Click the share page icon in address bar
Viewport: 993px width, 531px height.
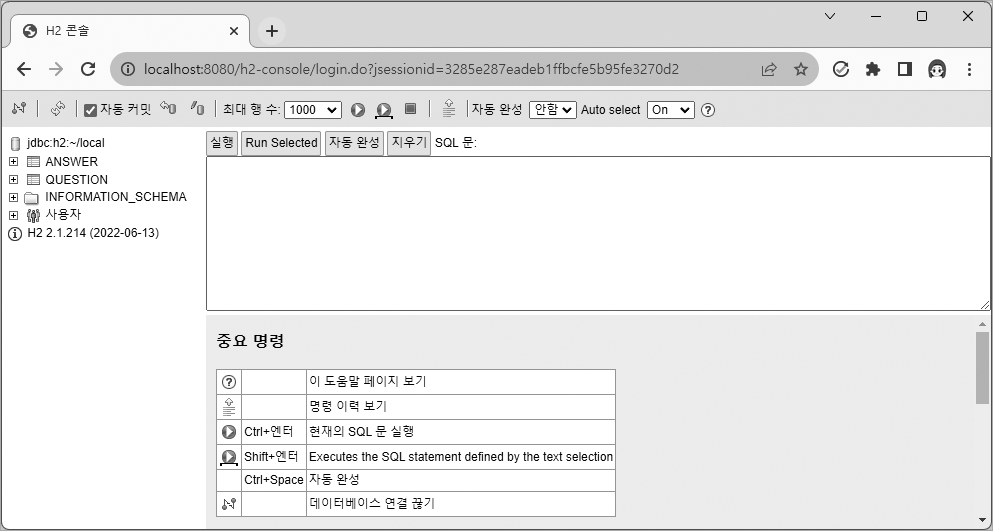point(769,69)
